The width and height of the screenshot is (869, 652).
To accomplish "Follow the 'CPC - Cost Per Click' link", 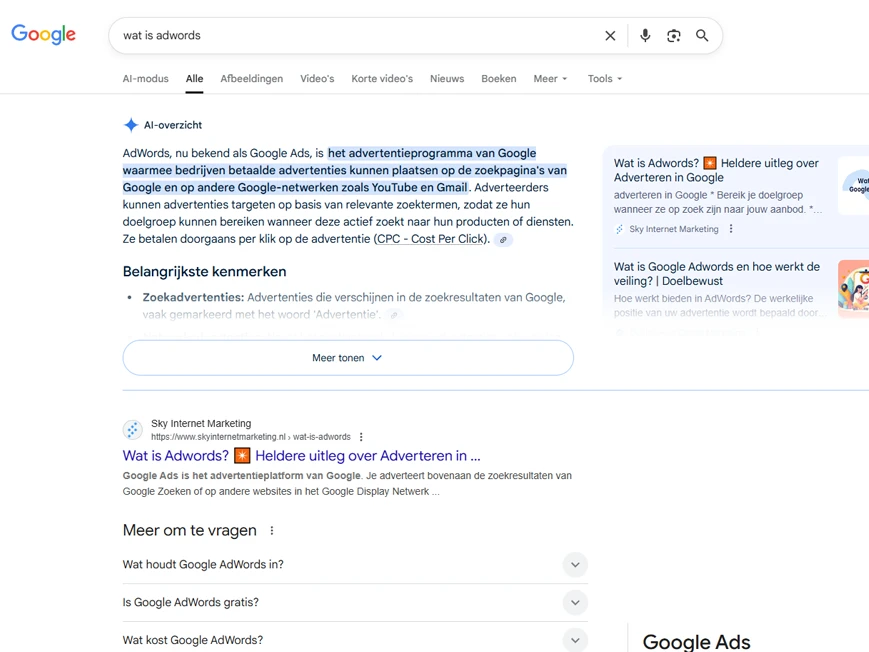I will tap(431, 239).
